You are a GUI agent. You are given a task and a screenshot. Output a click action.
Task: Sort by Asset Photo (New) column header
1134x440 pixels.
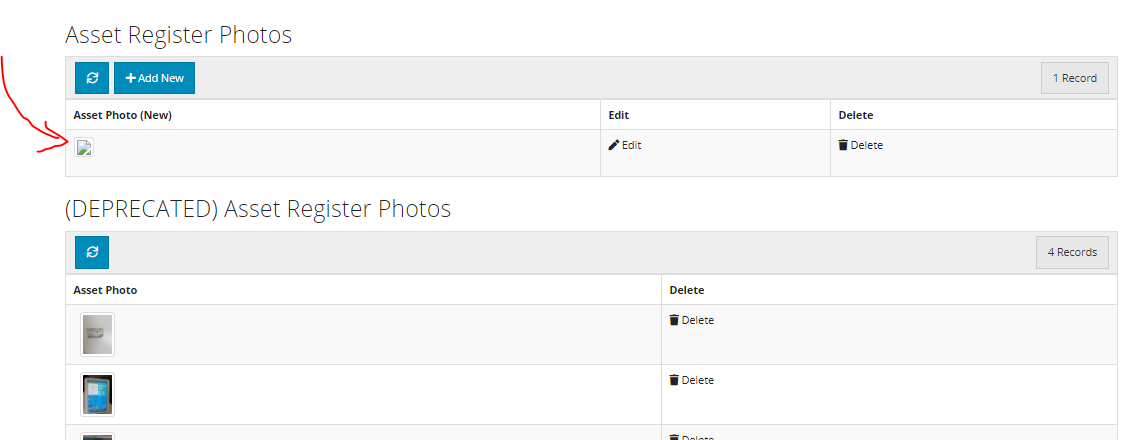point(122,115)
